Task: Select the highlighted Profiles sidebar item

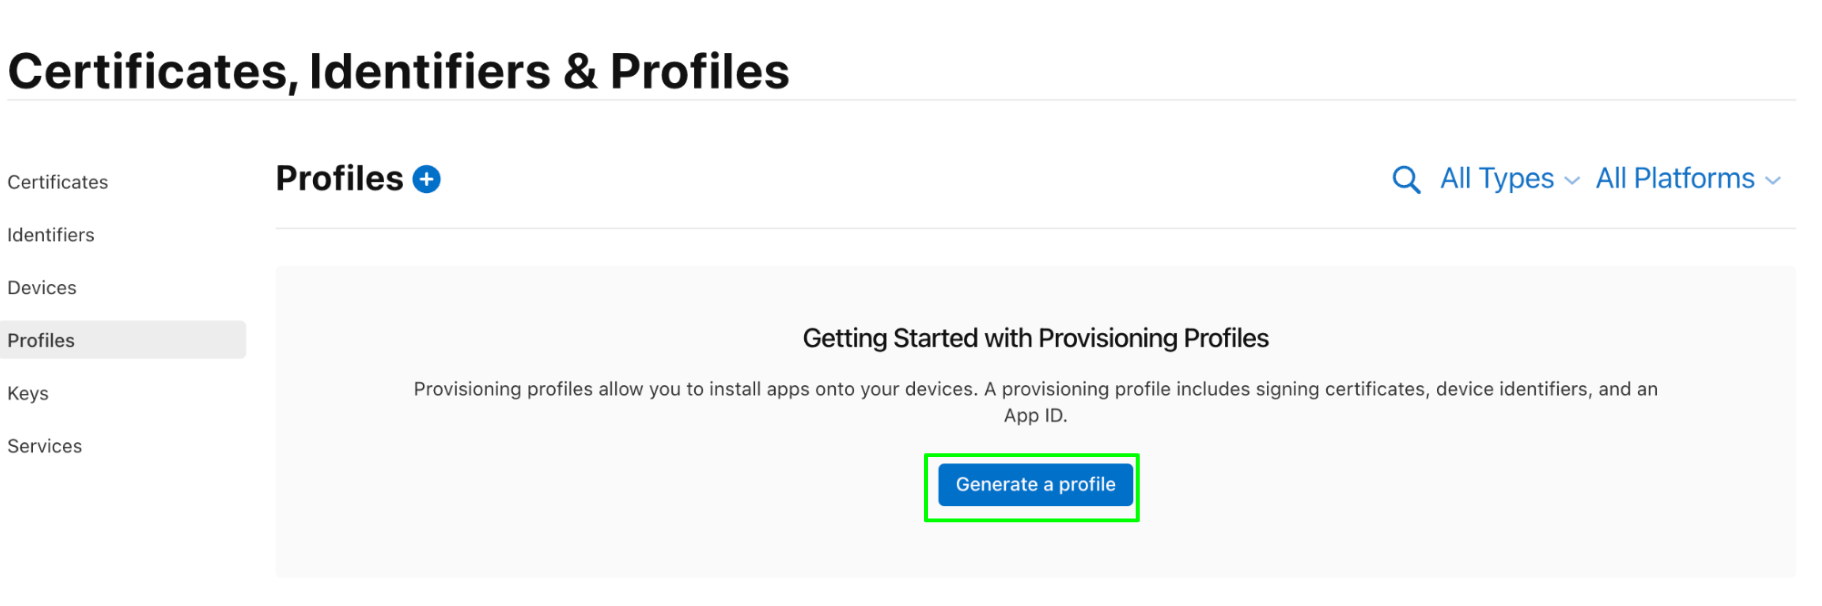Action: (123, 340)
